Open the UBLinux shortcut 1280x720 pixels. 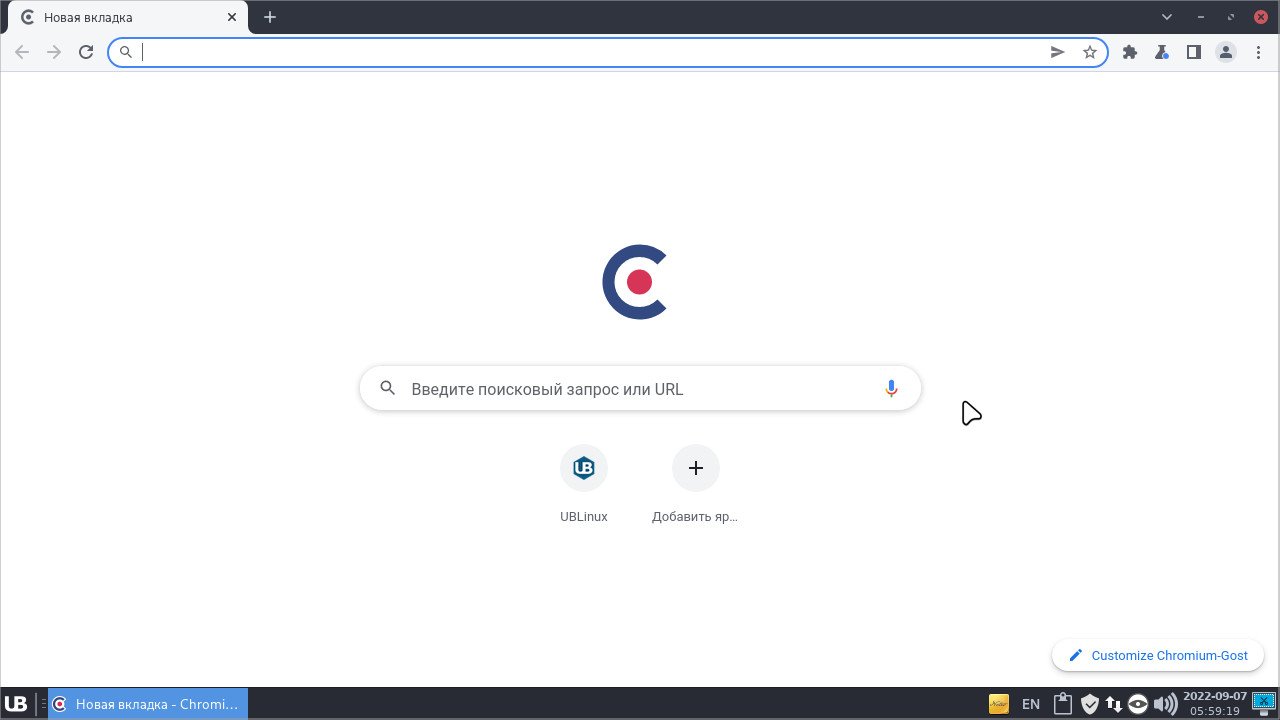coord(583,467)
